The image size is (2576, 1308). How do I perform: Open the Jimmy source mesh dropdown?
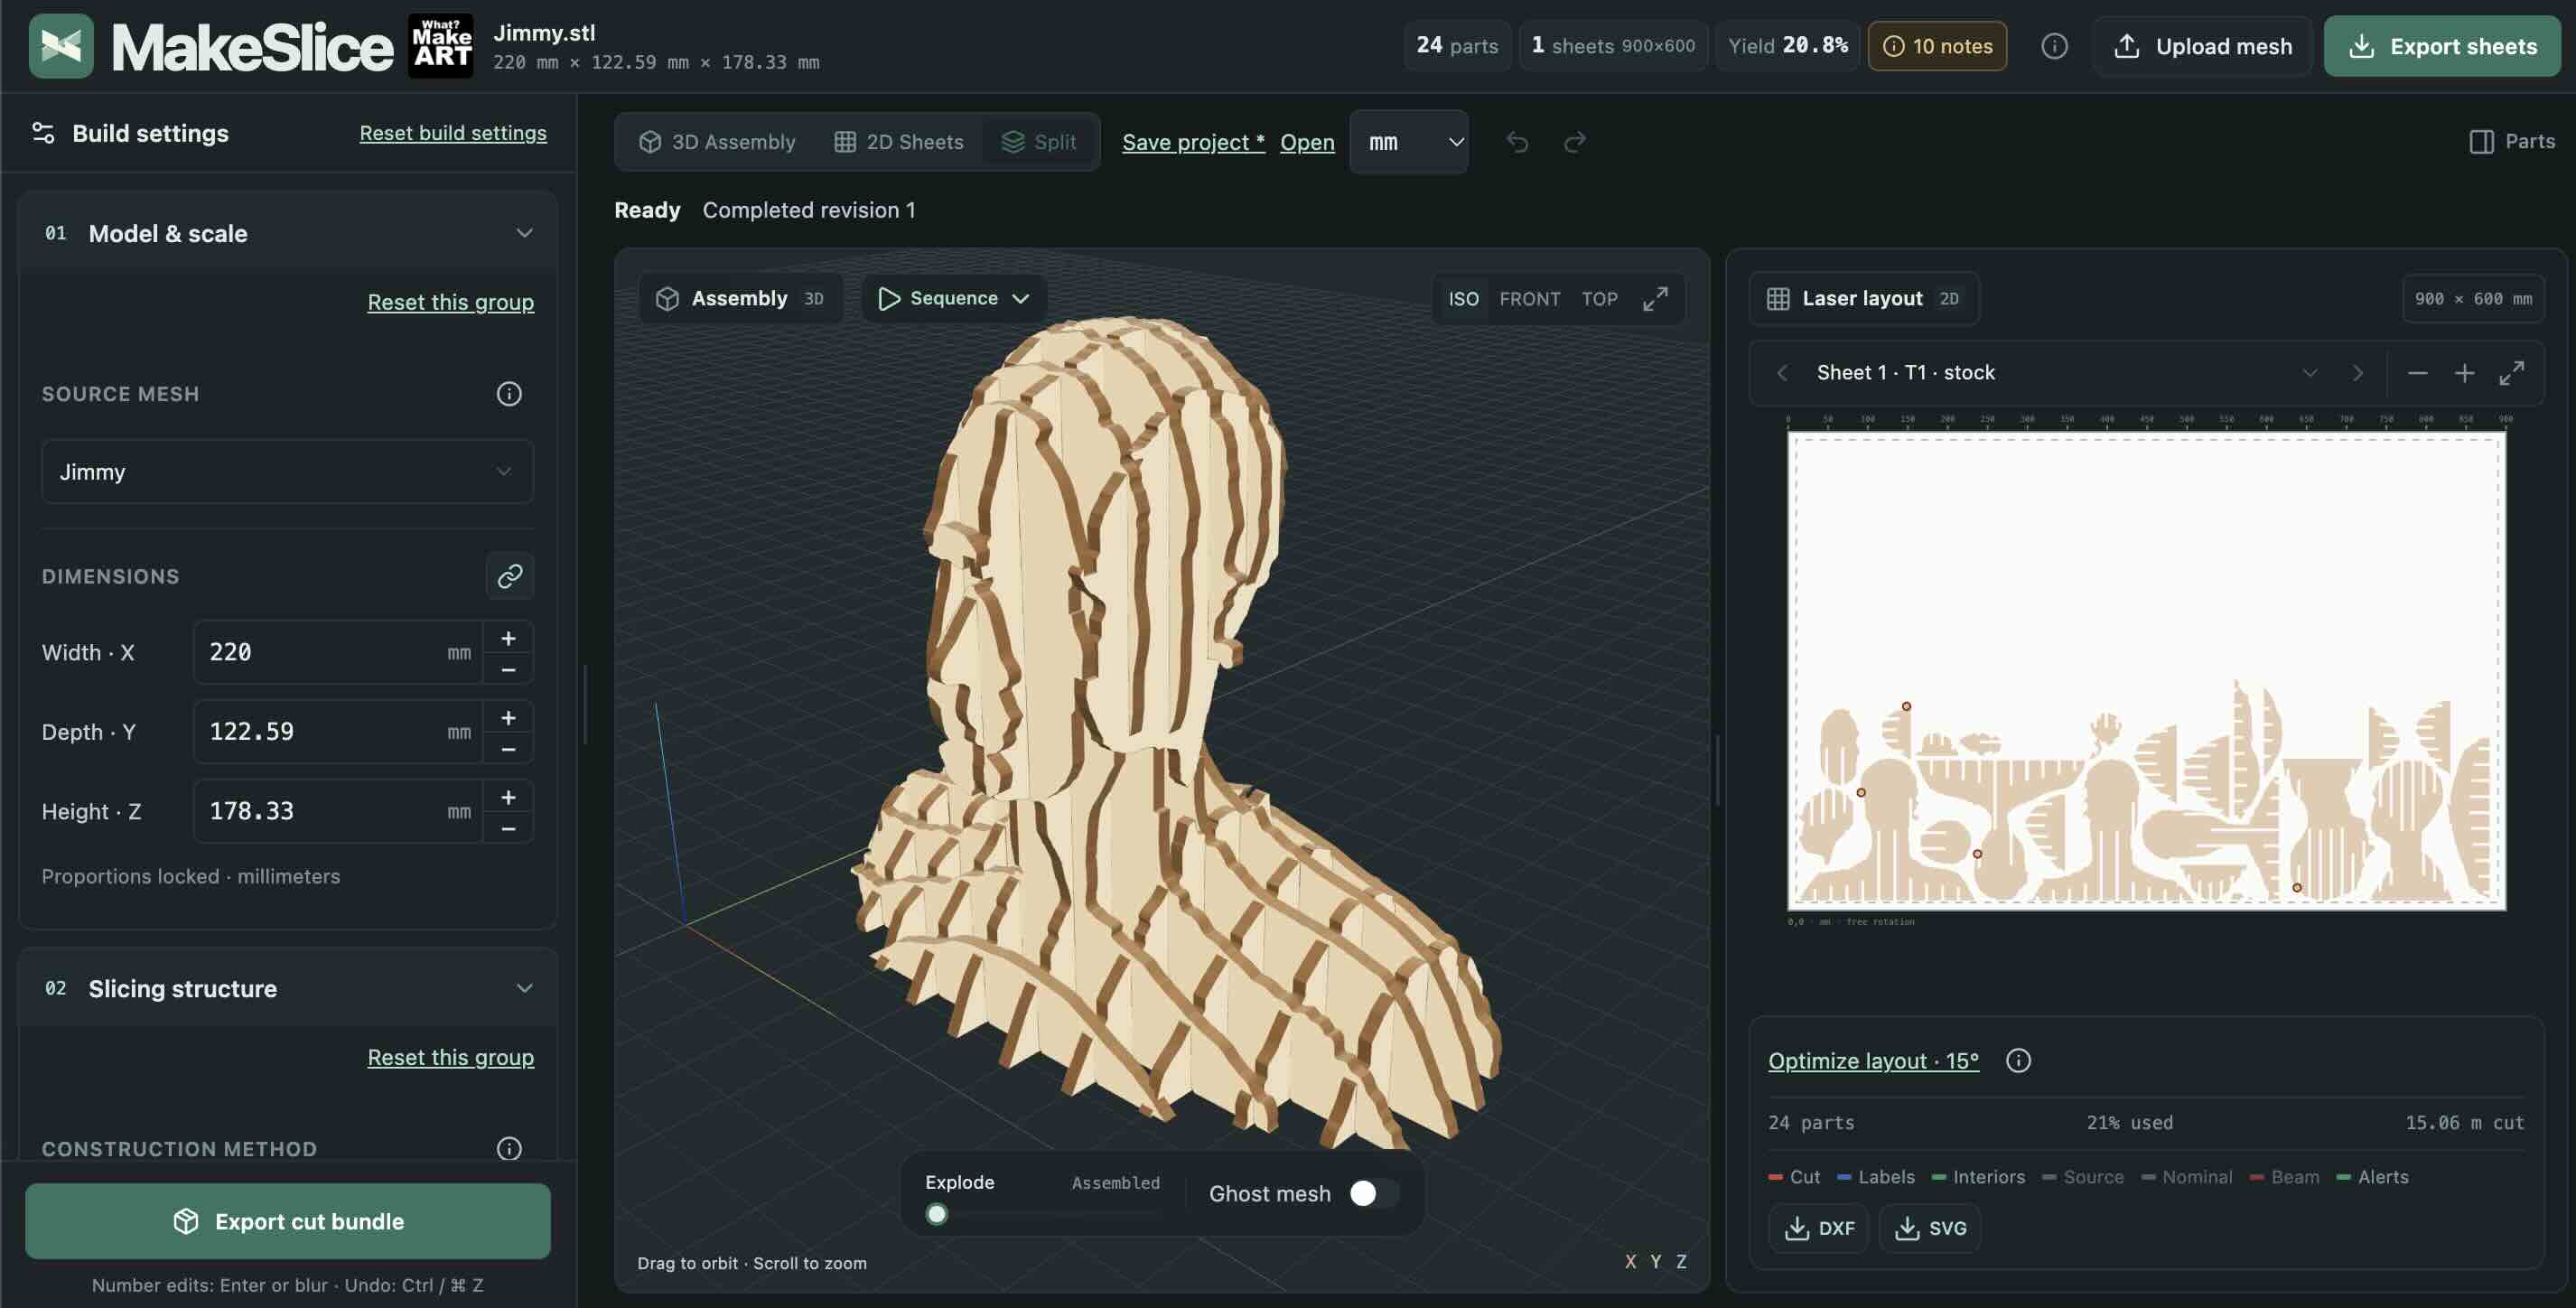click(x=287, y=472)
